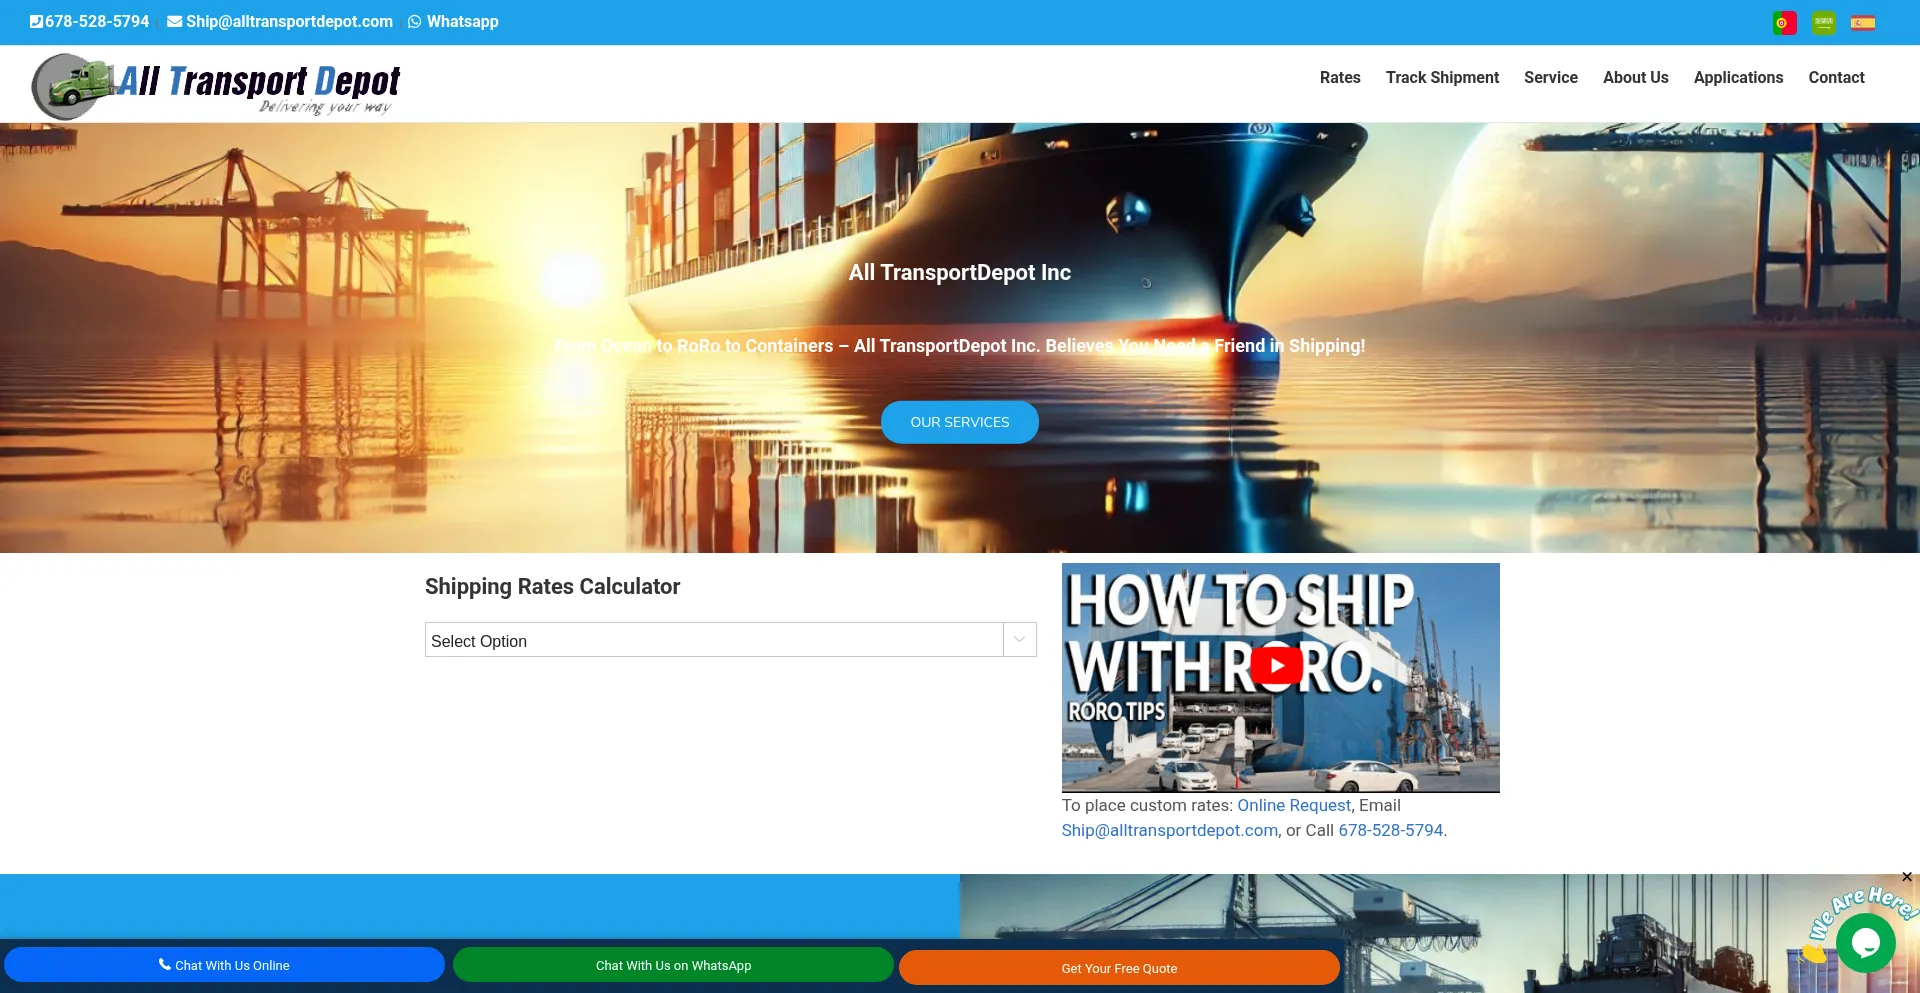
Task: Open the Service menu item
Action: [x=1551, y=78]
